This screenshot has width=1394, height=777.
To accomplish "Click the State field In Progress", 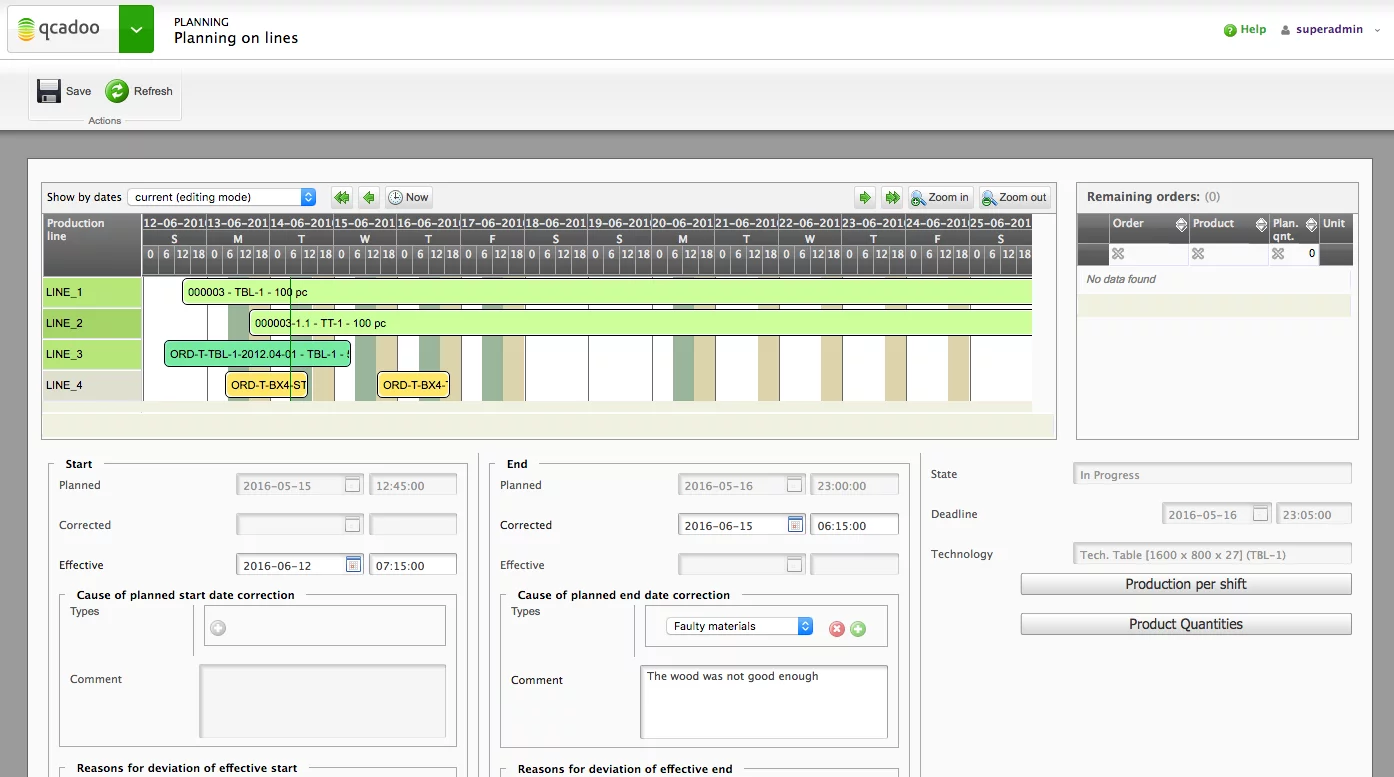I will pyautogui.click(x=1212, y=474).
